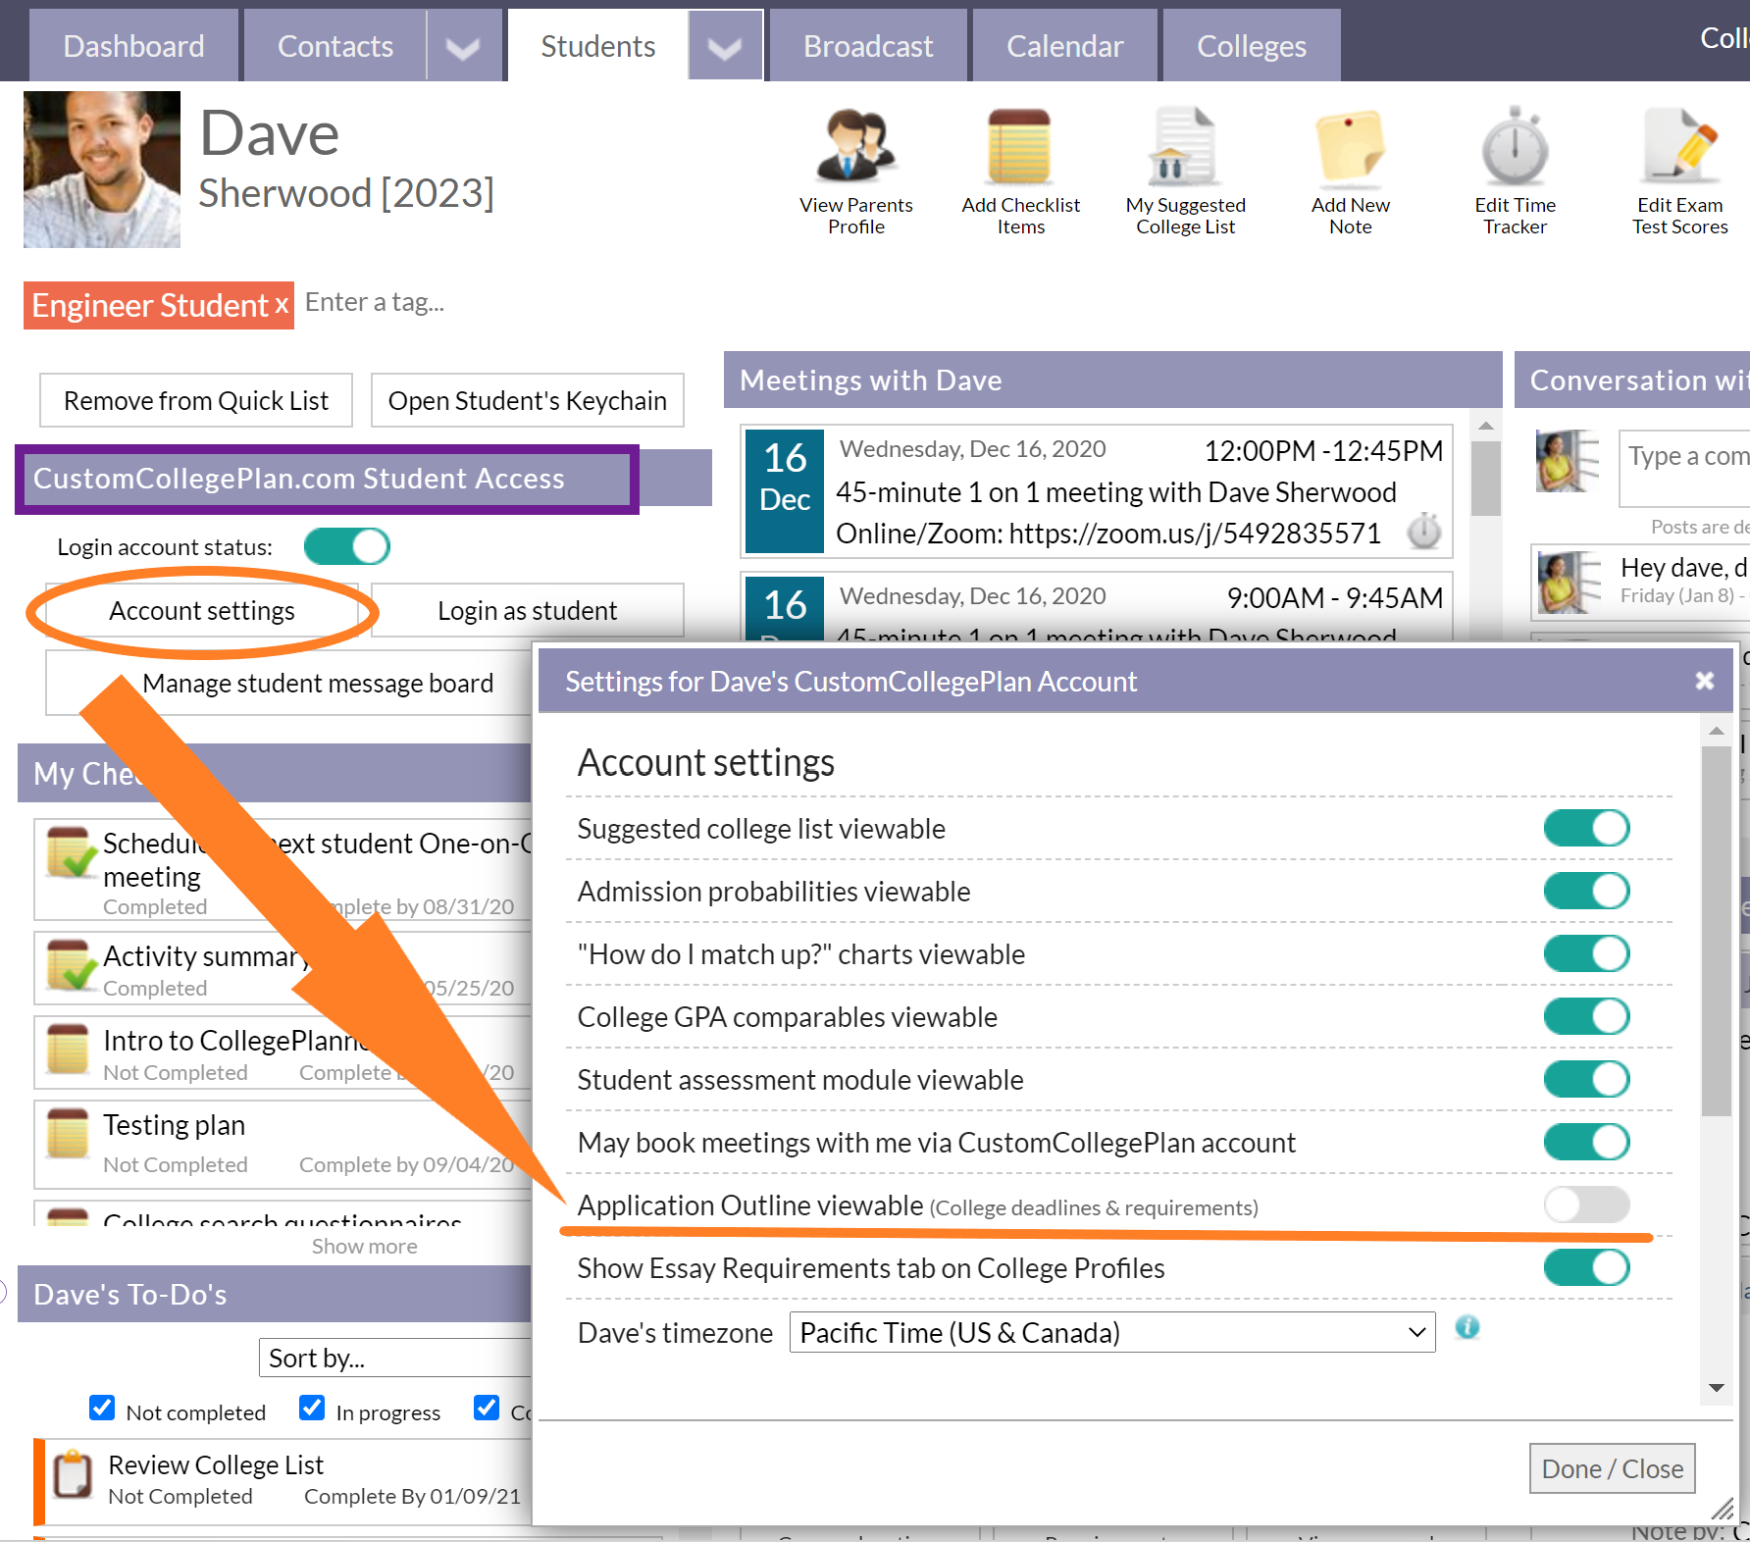
Task: Toggle Show Essay Requirements tab switch
Action: pyautogui.click(x=1587, y=1268)
